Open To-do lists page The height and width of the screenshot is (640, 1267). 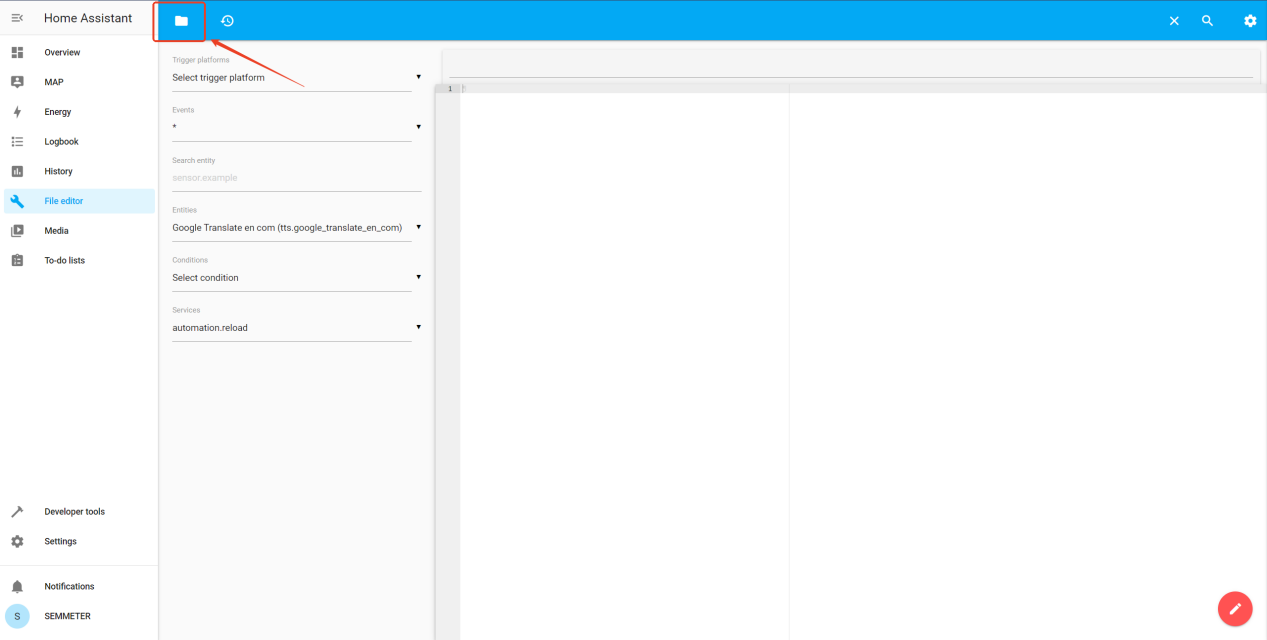point(64,260)
